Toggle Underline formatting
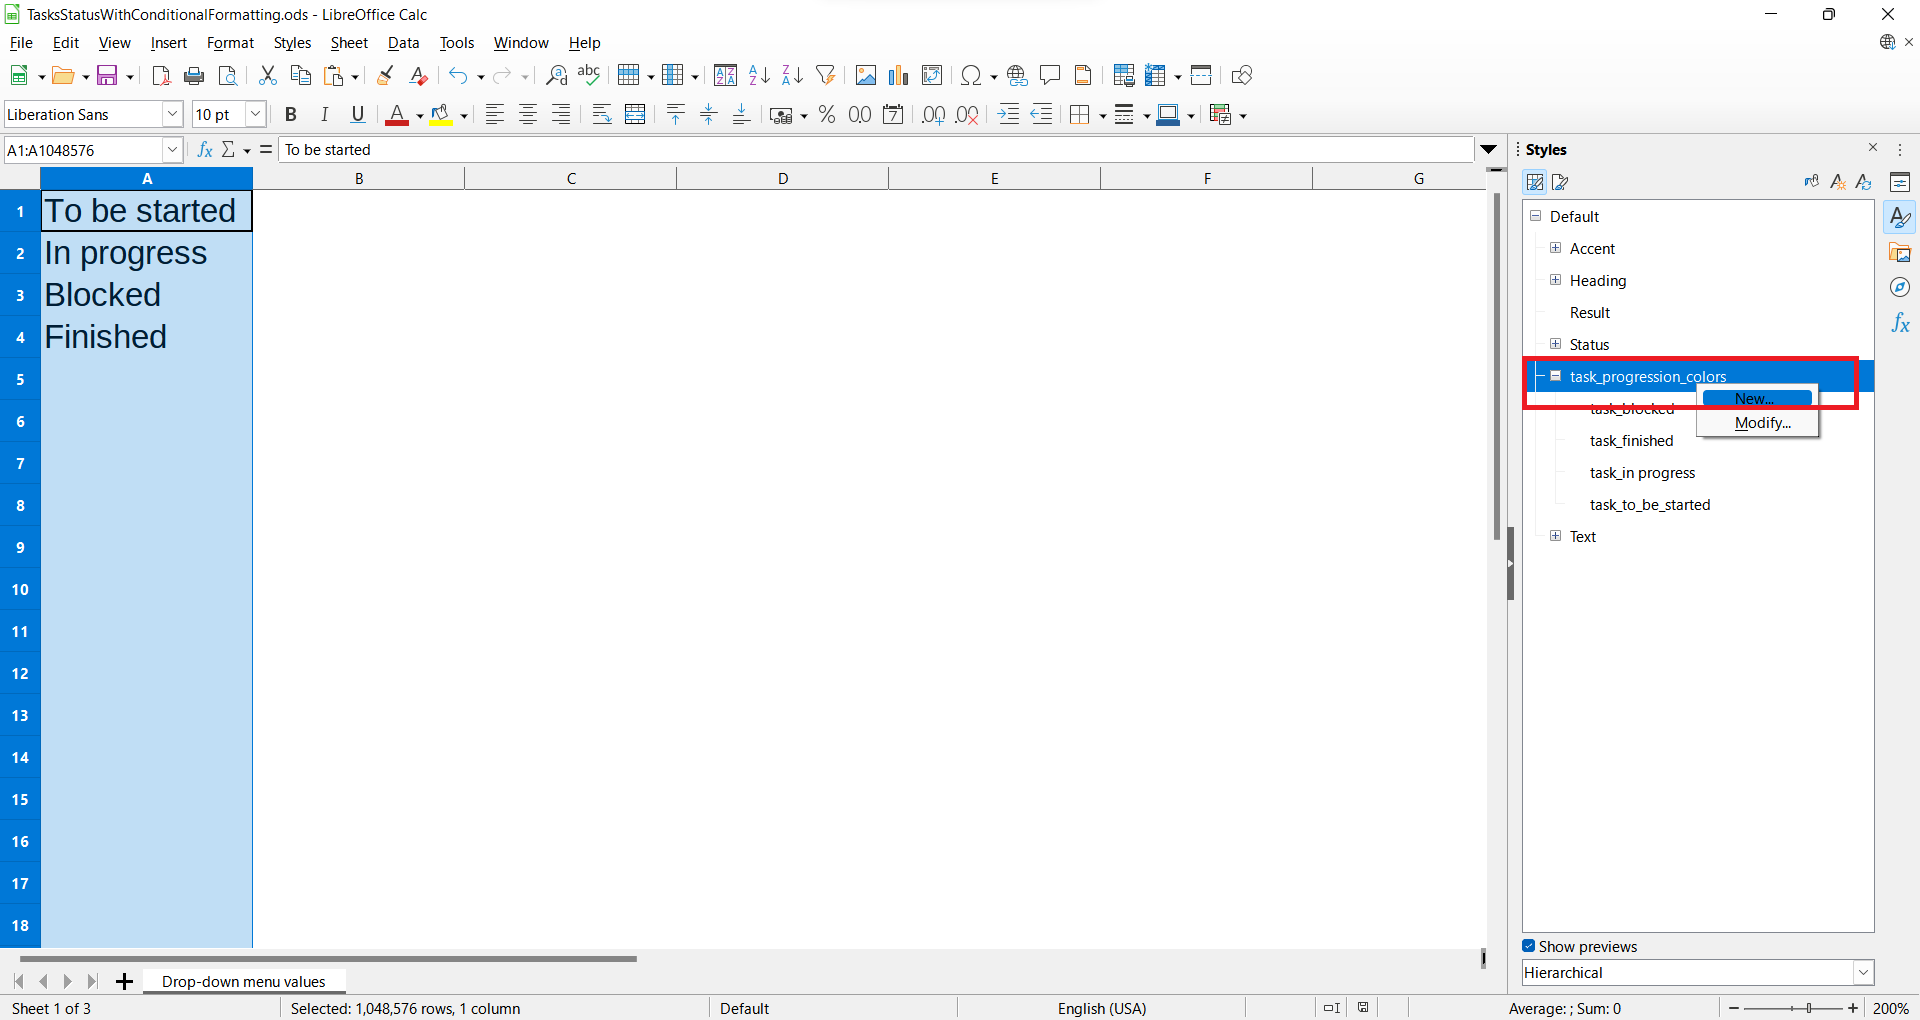 [x=357, y=115]
